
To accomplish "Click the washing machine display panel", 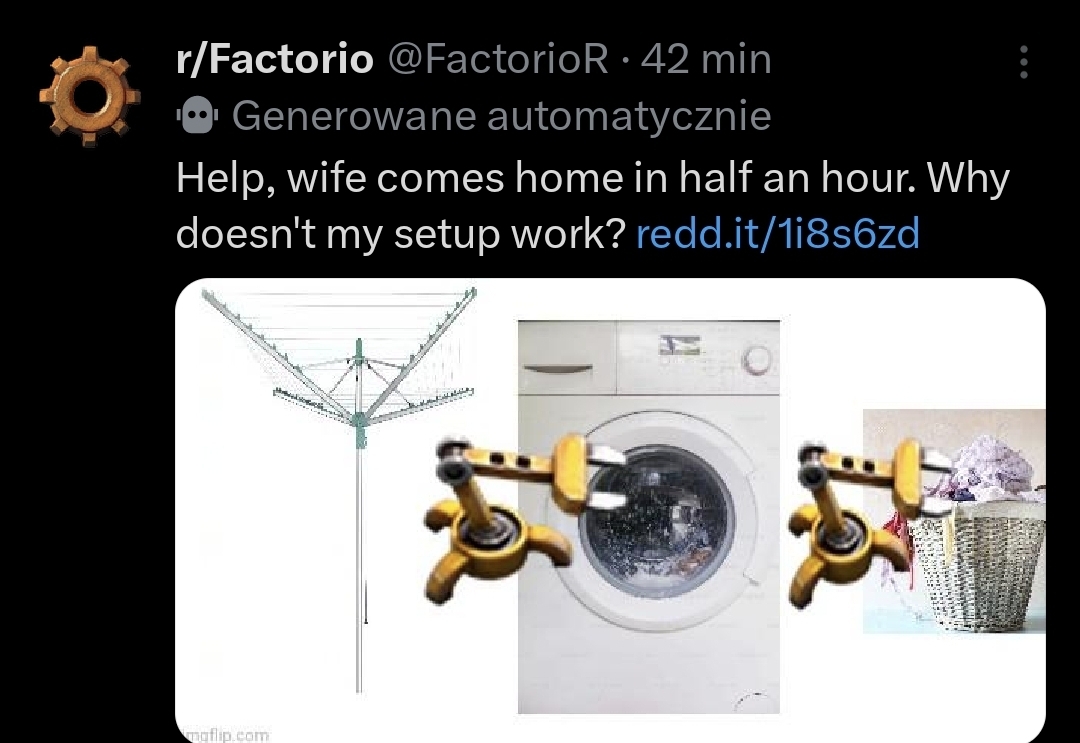I will click(x=679, y=345).
